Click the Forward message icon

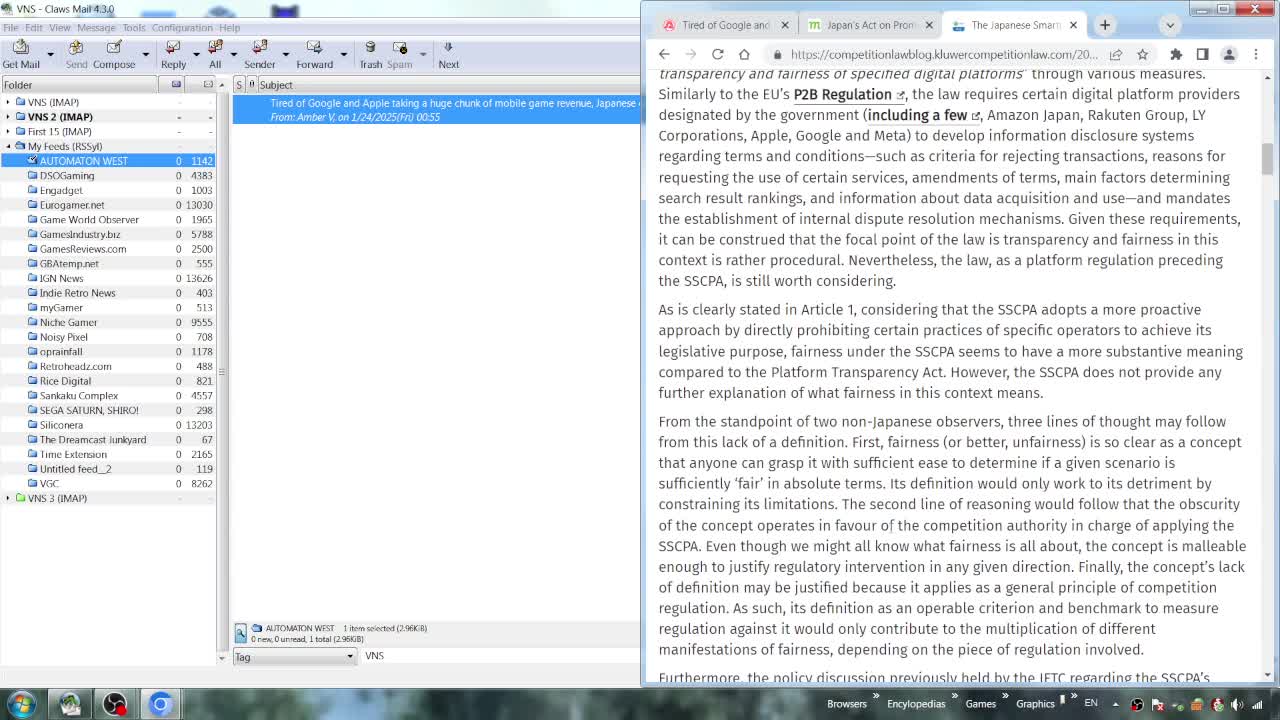[314, 48]
